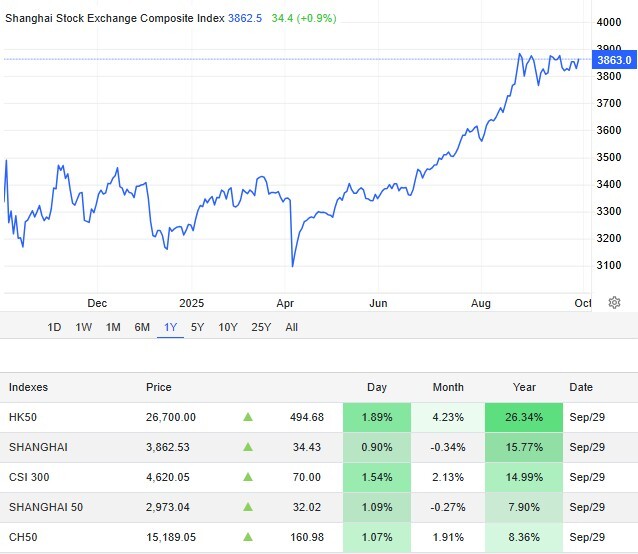Image resolution: width=638 pixels, height=554 pixels.
Task: Click green up arrow in SHANGHAI row
Action: (x=248, y=447)
